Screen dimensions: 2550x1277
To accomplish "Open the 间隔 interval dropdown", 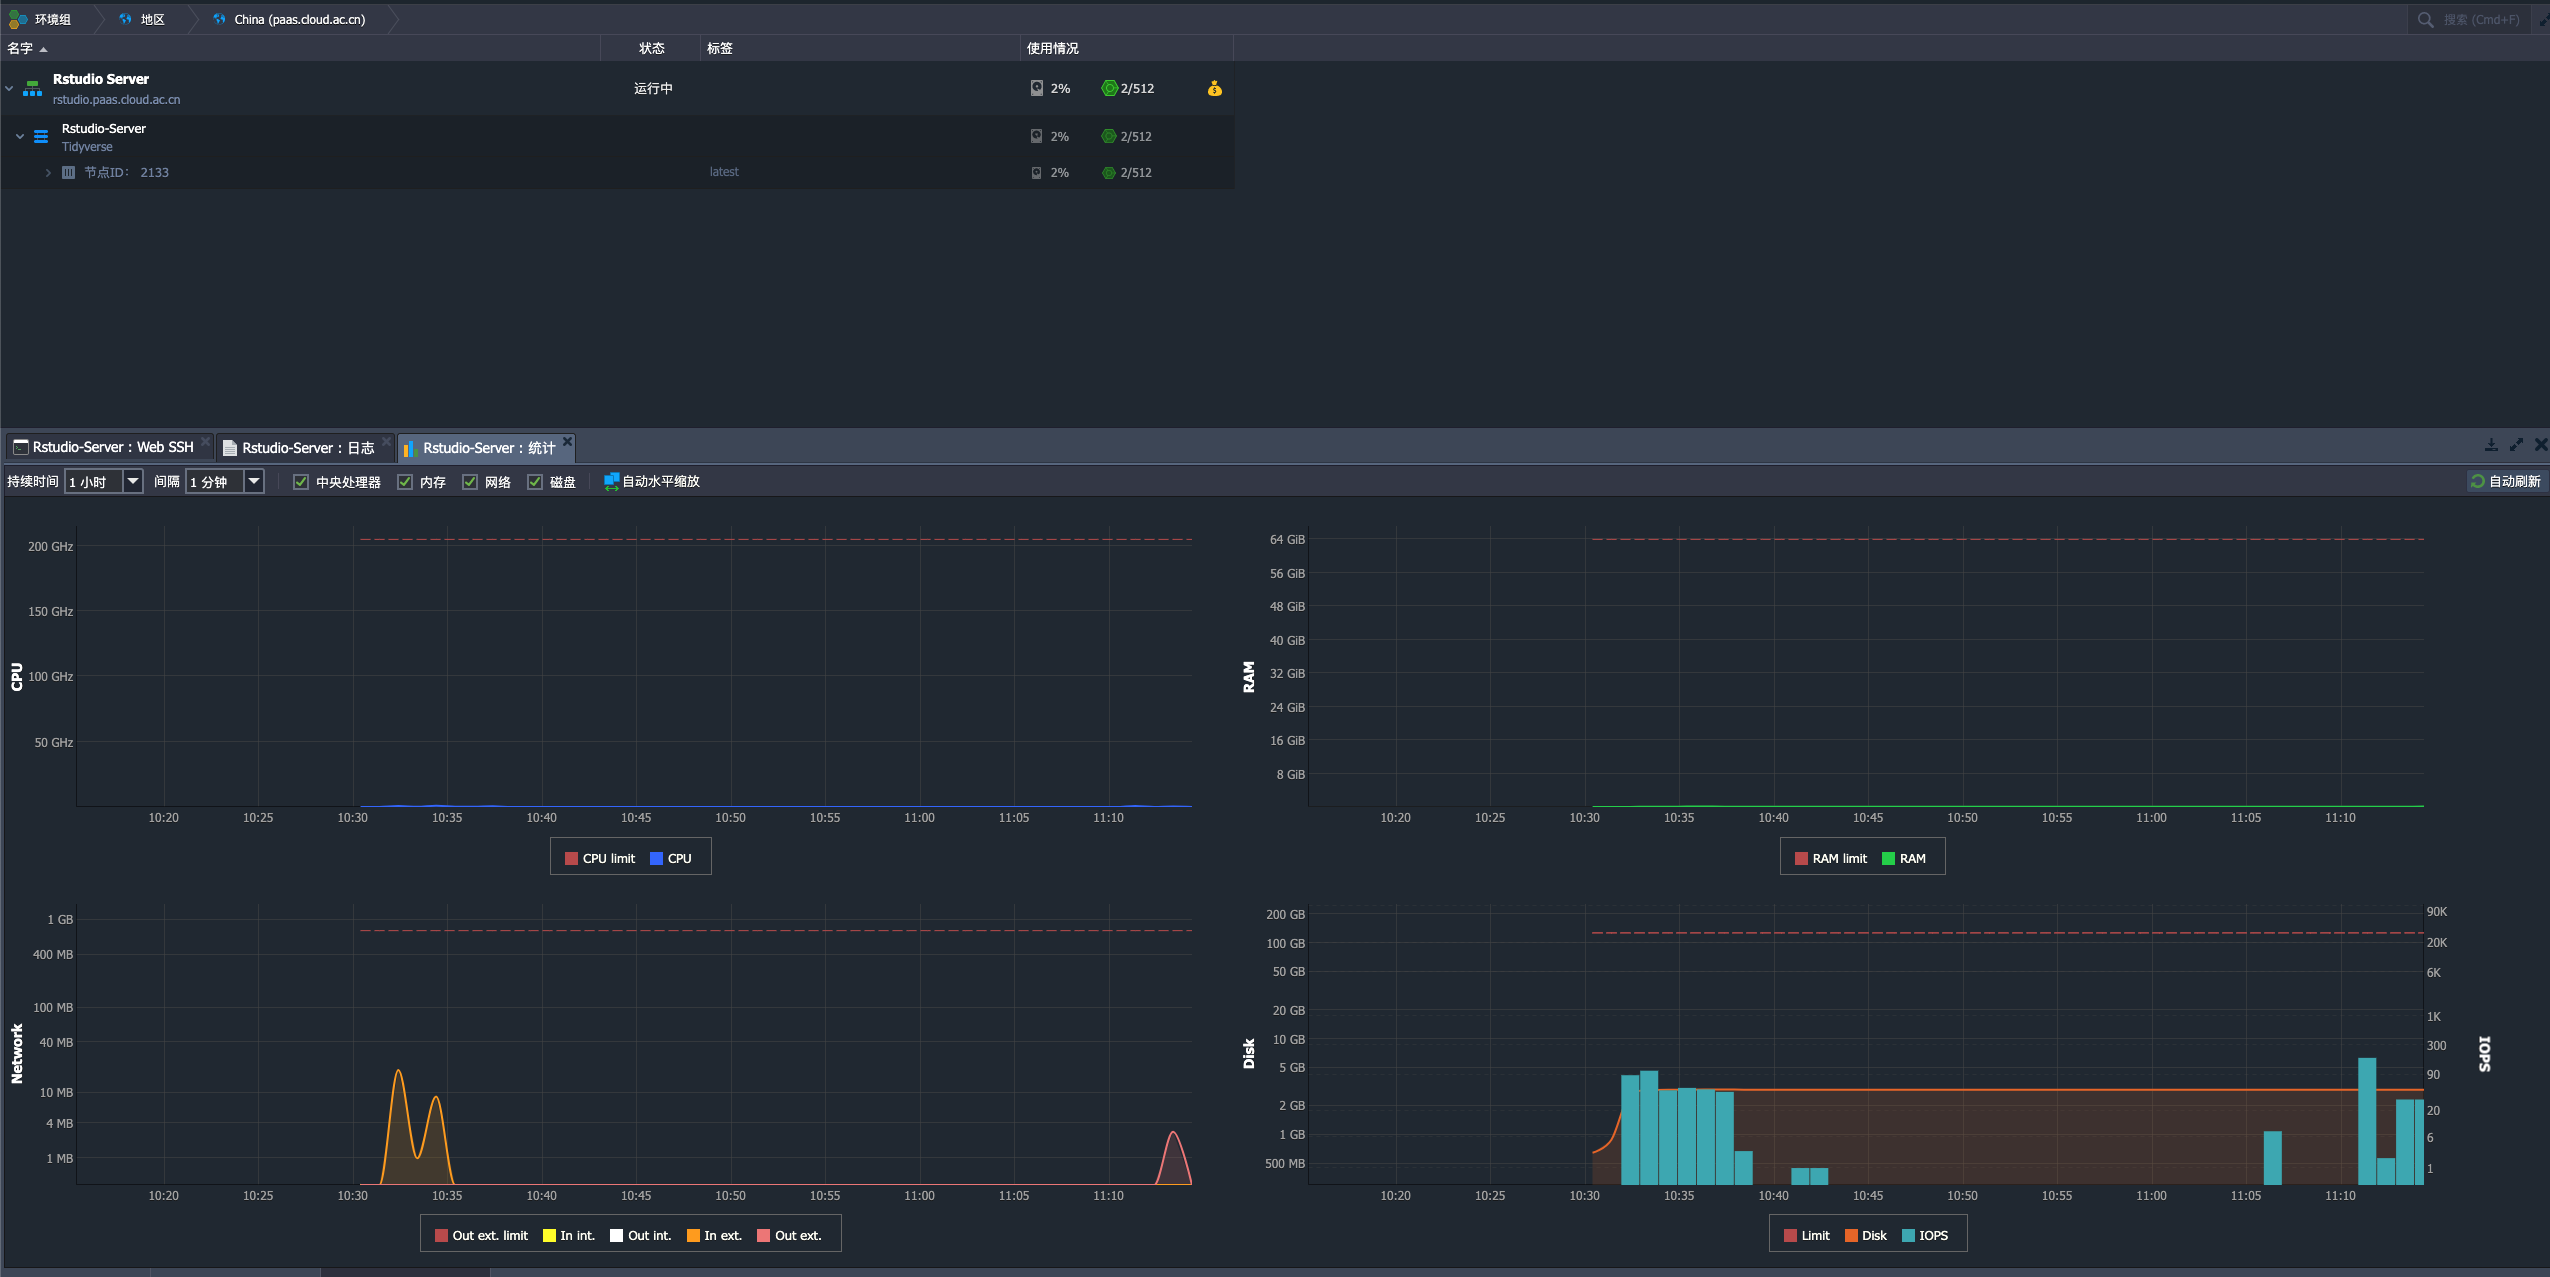I will [x=254, y=482].
